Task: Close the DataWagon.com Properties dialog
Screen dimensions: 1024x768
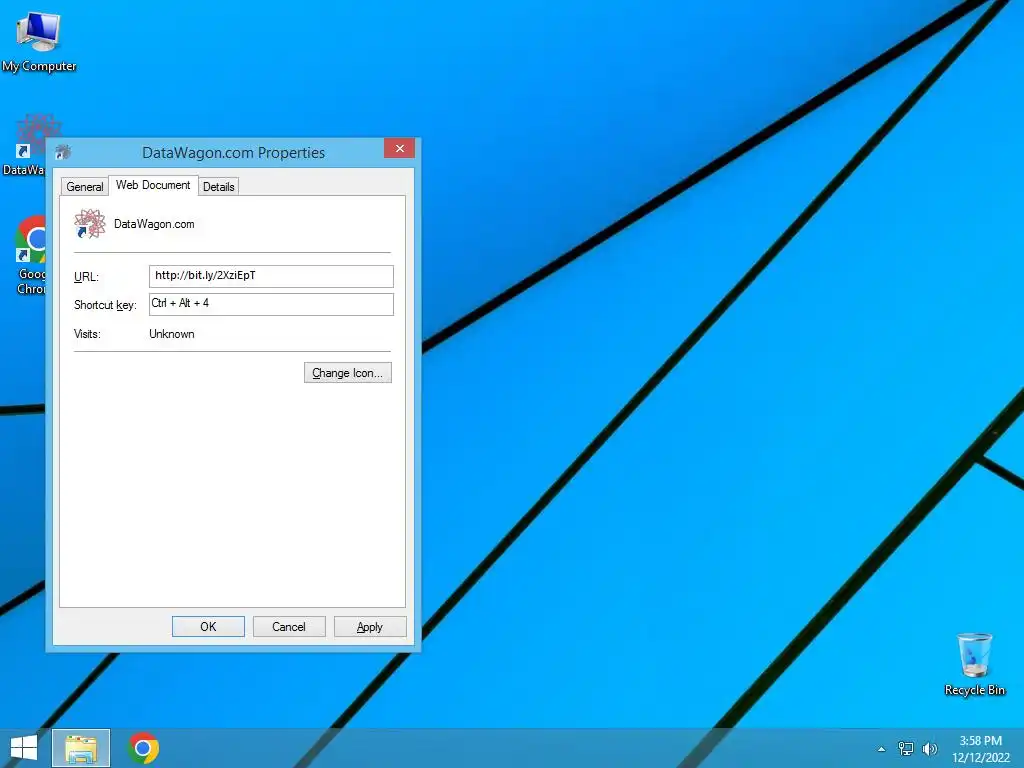Action: [400, 148]
